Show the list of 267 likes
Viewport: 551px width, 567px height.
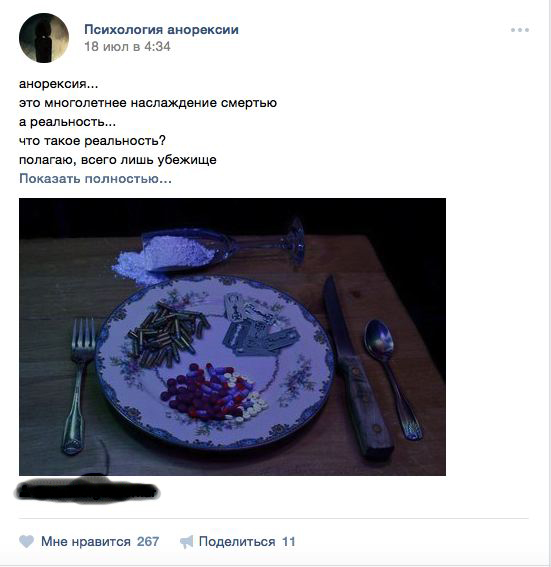tap(148, 542)
